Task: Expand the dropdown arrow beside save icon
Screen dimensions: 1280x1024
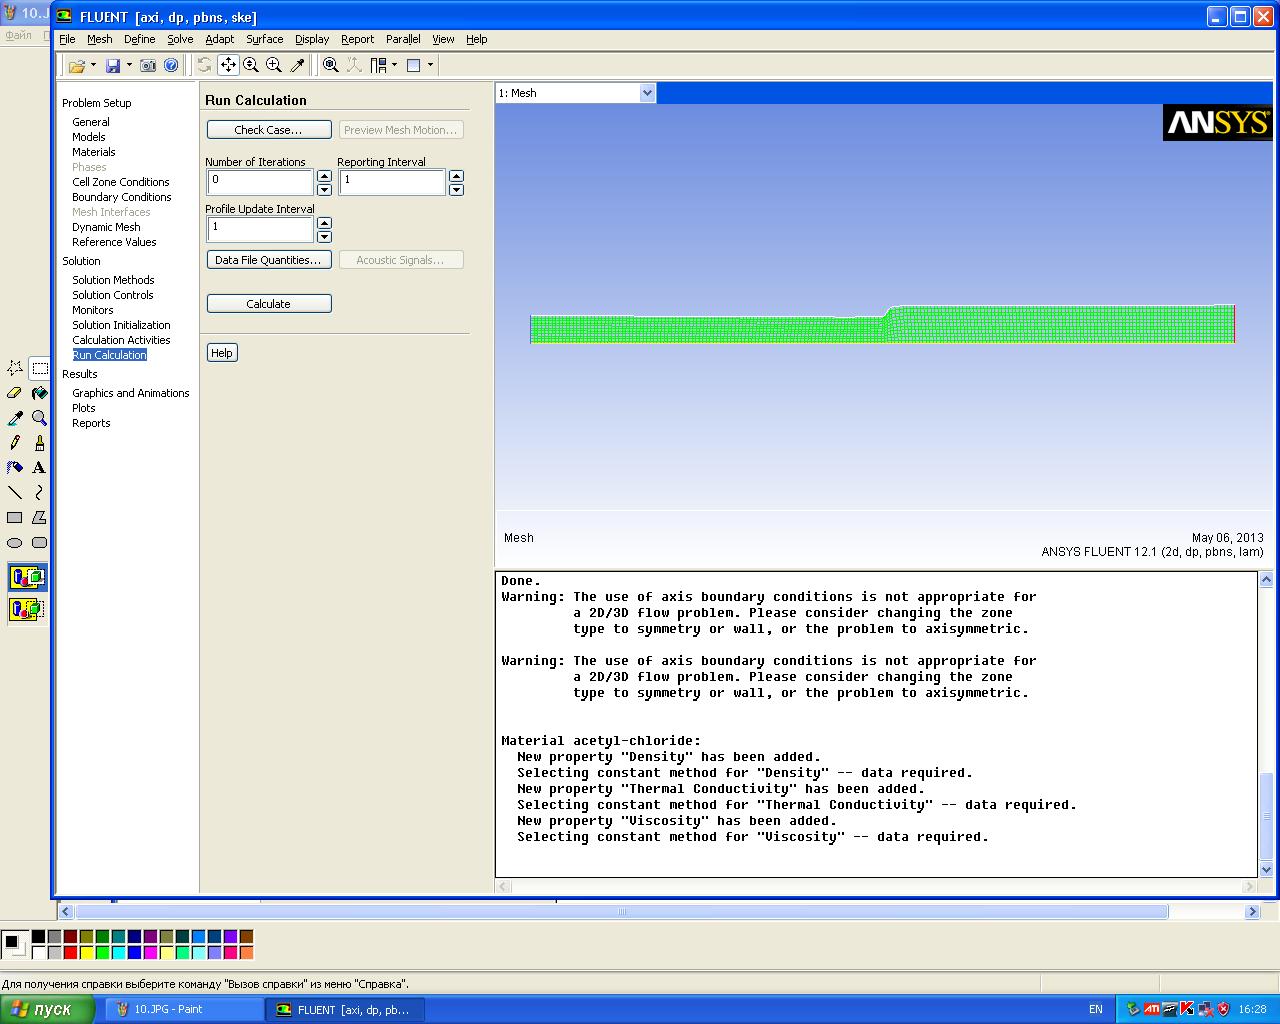Action: (x=129, y=65)
